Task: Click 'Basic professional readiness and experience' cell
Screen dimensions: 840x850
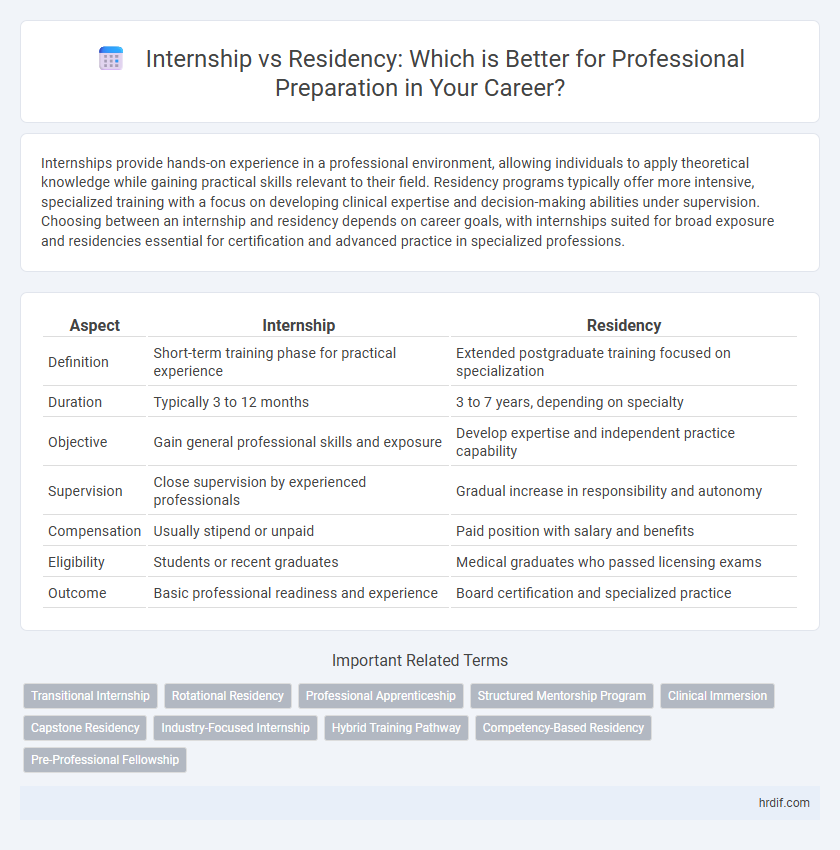Action: tap(298, 593)
